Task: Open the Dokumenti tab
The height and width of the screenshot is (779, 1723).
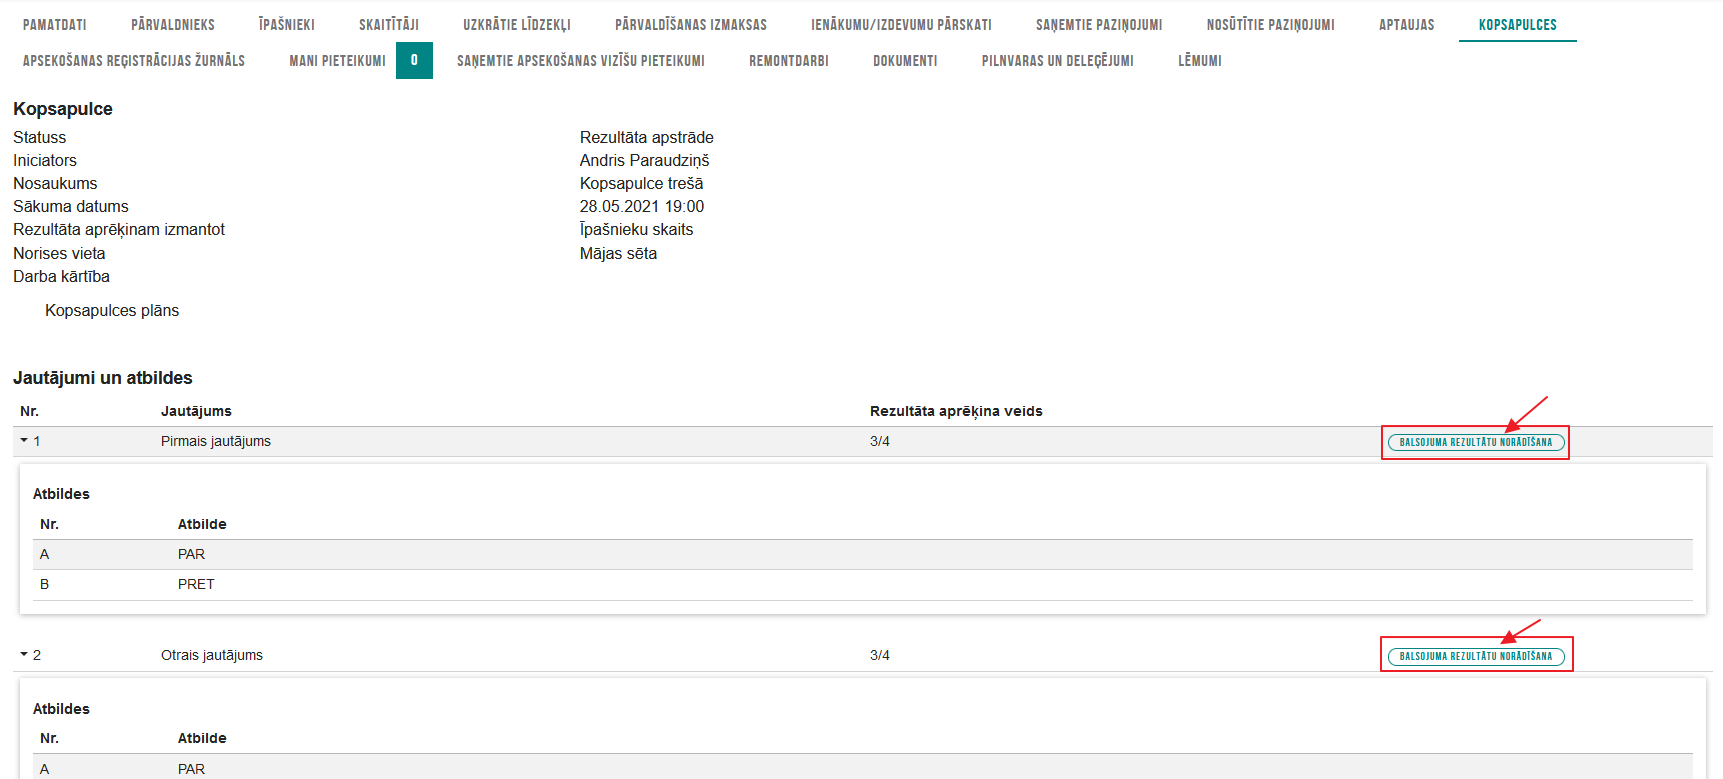Action: [x=905, y=61]
